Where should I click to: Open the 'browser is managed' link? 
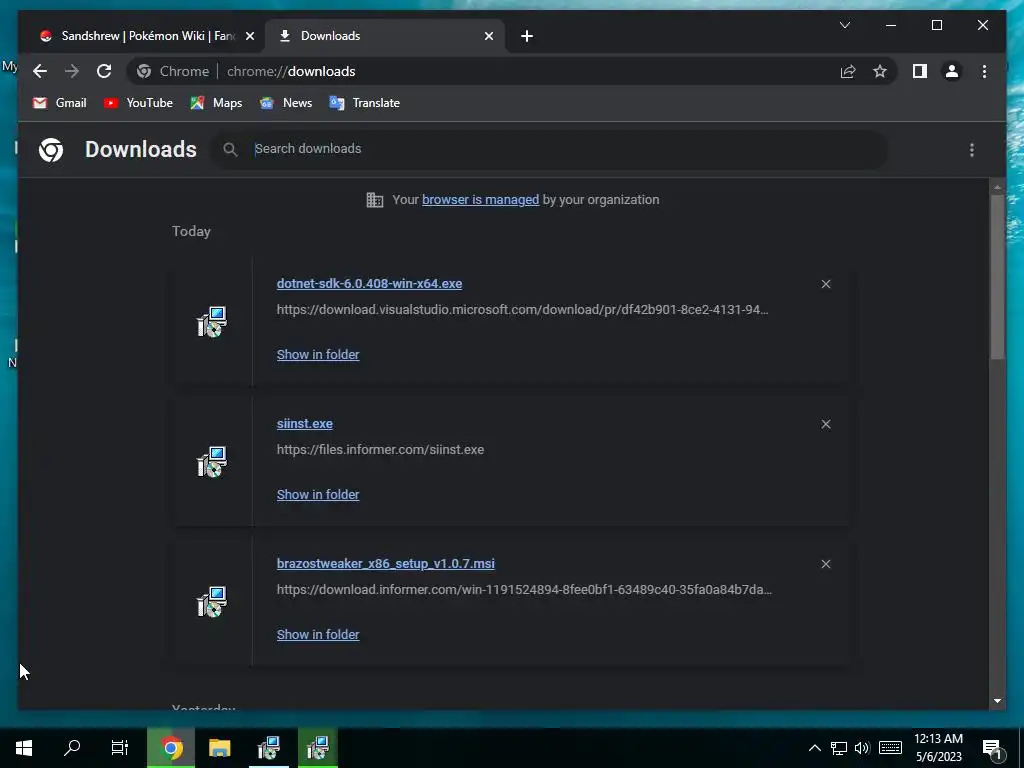coord(480,200)
